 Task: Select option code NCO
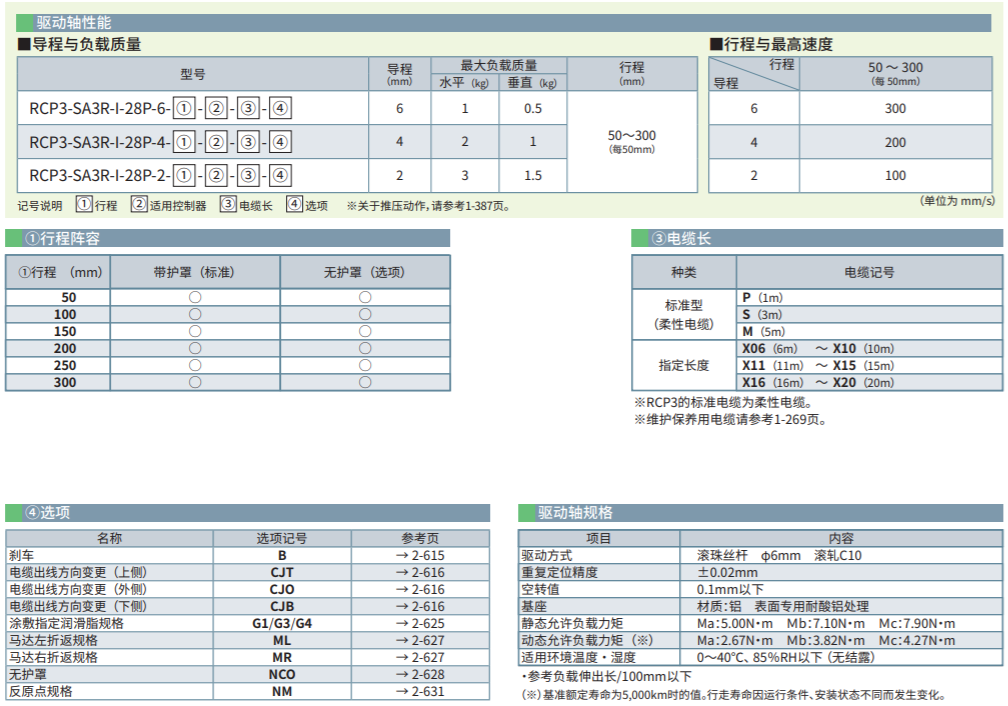point(282,674)
